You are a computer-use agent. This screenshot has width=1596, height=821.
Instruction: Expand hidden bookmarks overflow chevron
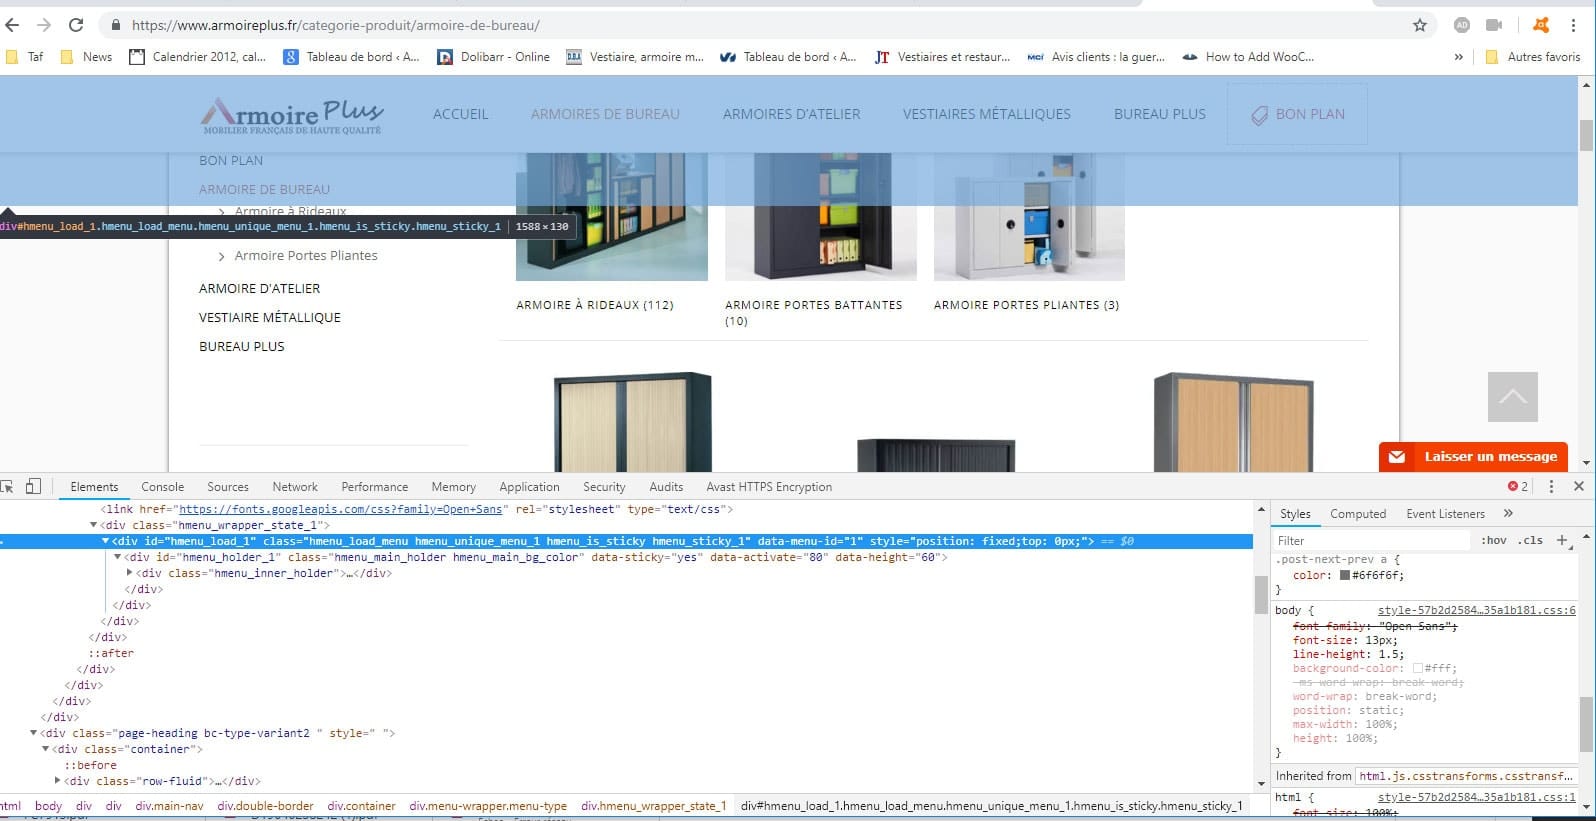tap(1458, 57)
